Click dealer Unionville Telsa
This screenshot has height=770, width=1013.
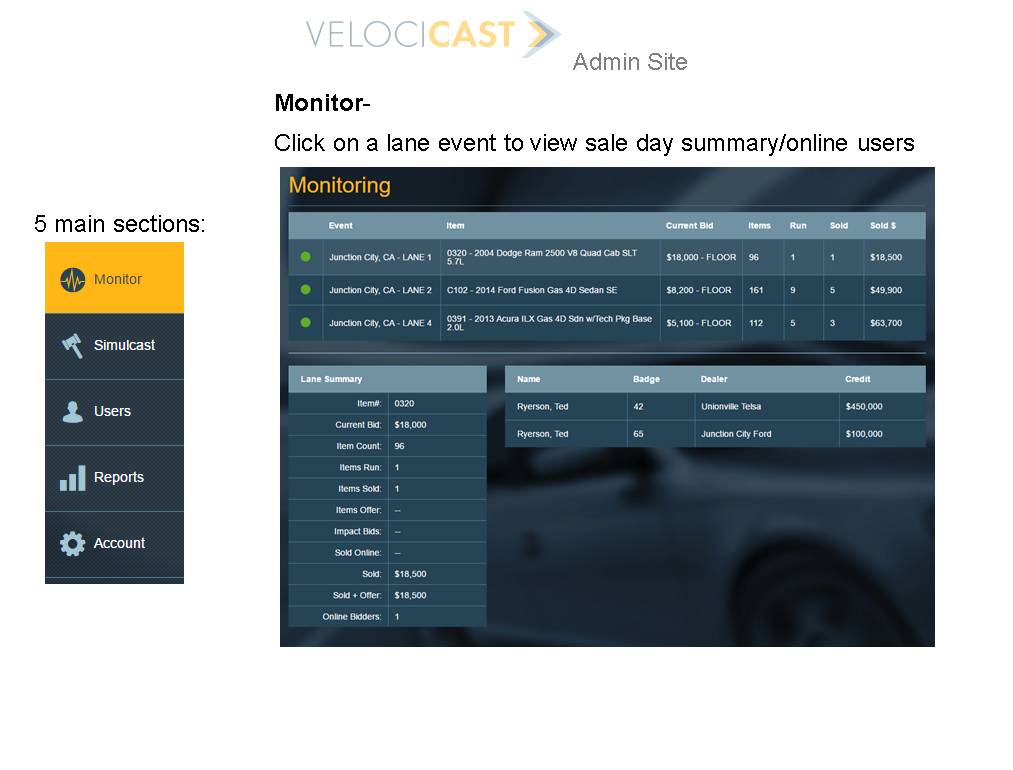(731, 406)
